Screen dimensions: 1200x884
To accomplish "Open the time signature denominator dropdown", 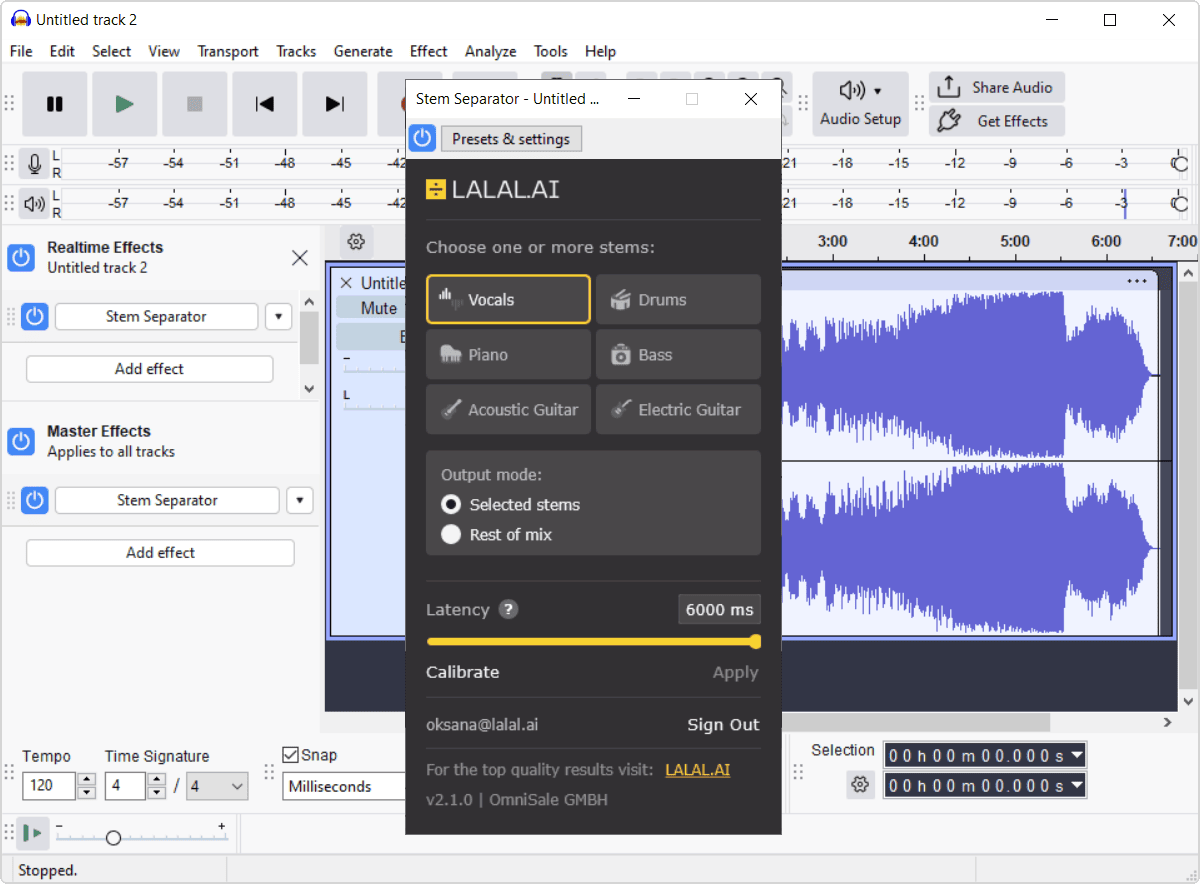I will (217, 787).
